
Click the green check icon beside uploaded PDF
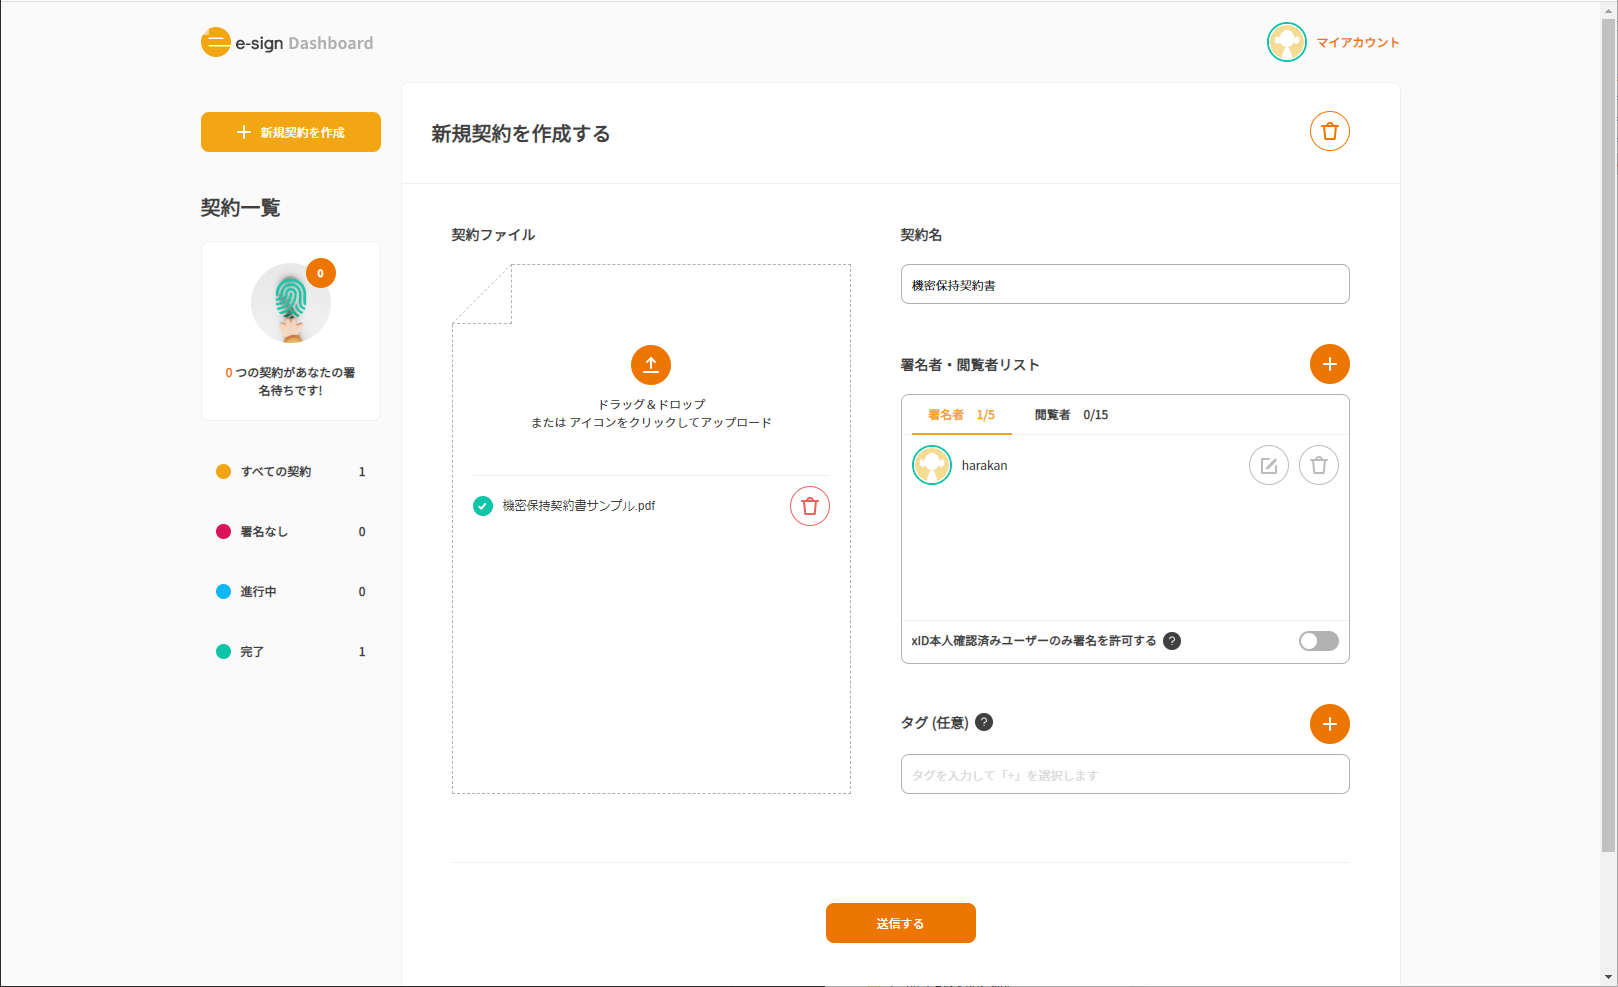[x=483, y=506]
